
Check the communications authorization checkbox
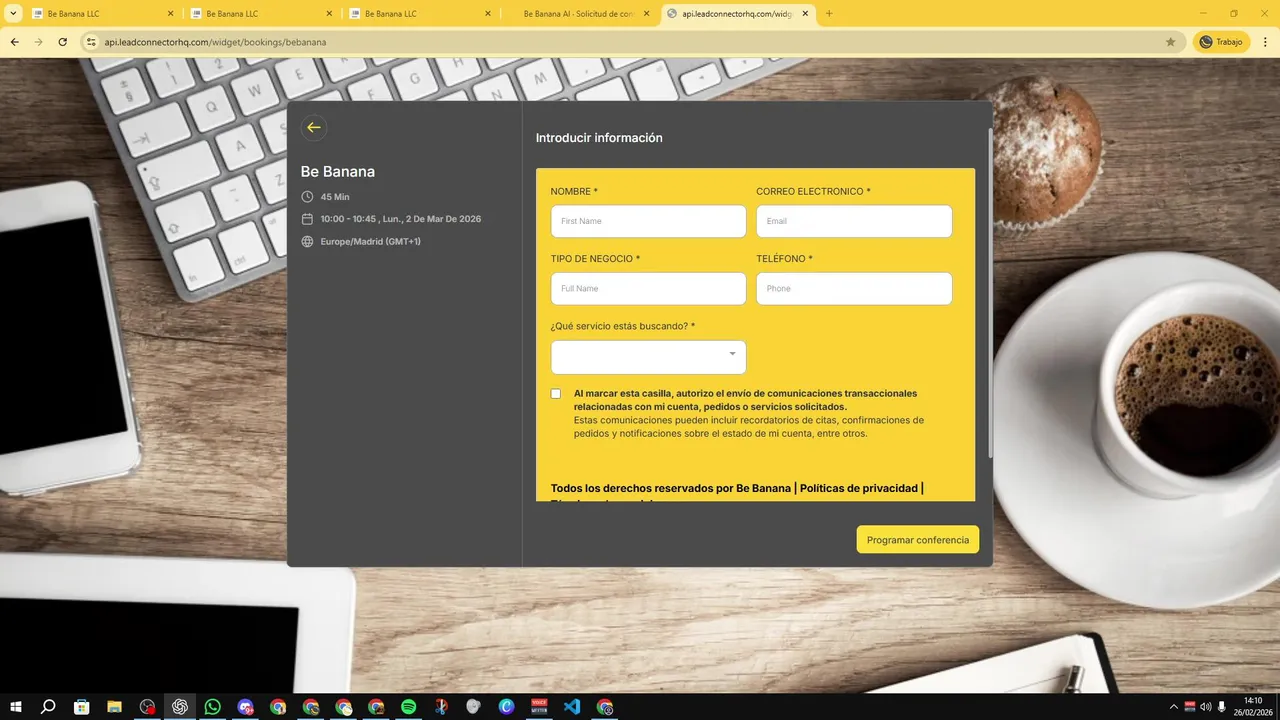pos(556,393)
